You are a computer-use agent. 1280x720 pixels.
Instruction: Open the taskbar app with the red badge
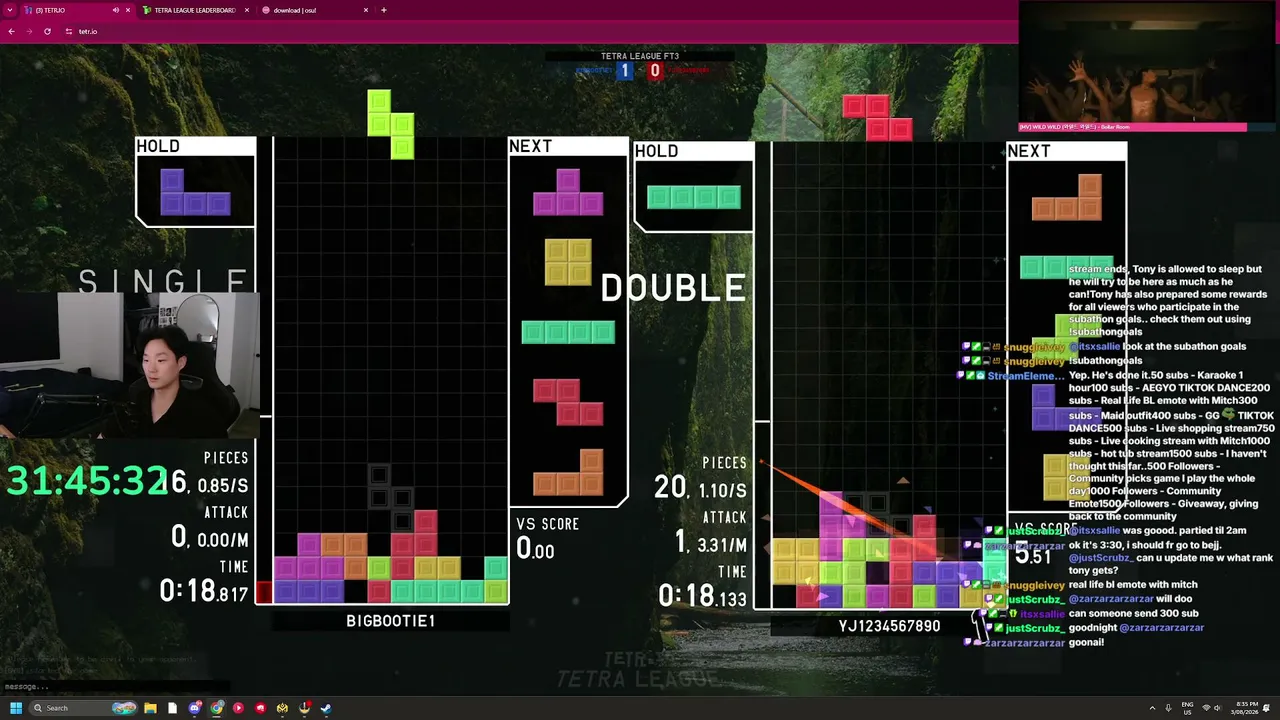(x=304, y=708)
